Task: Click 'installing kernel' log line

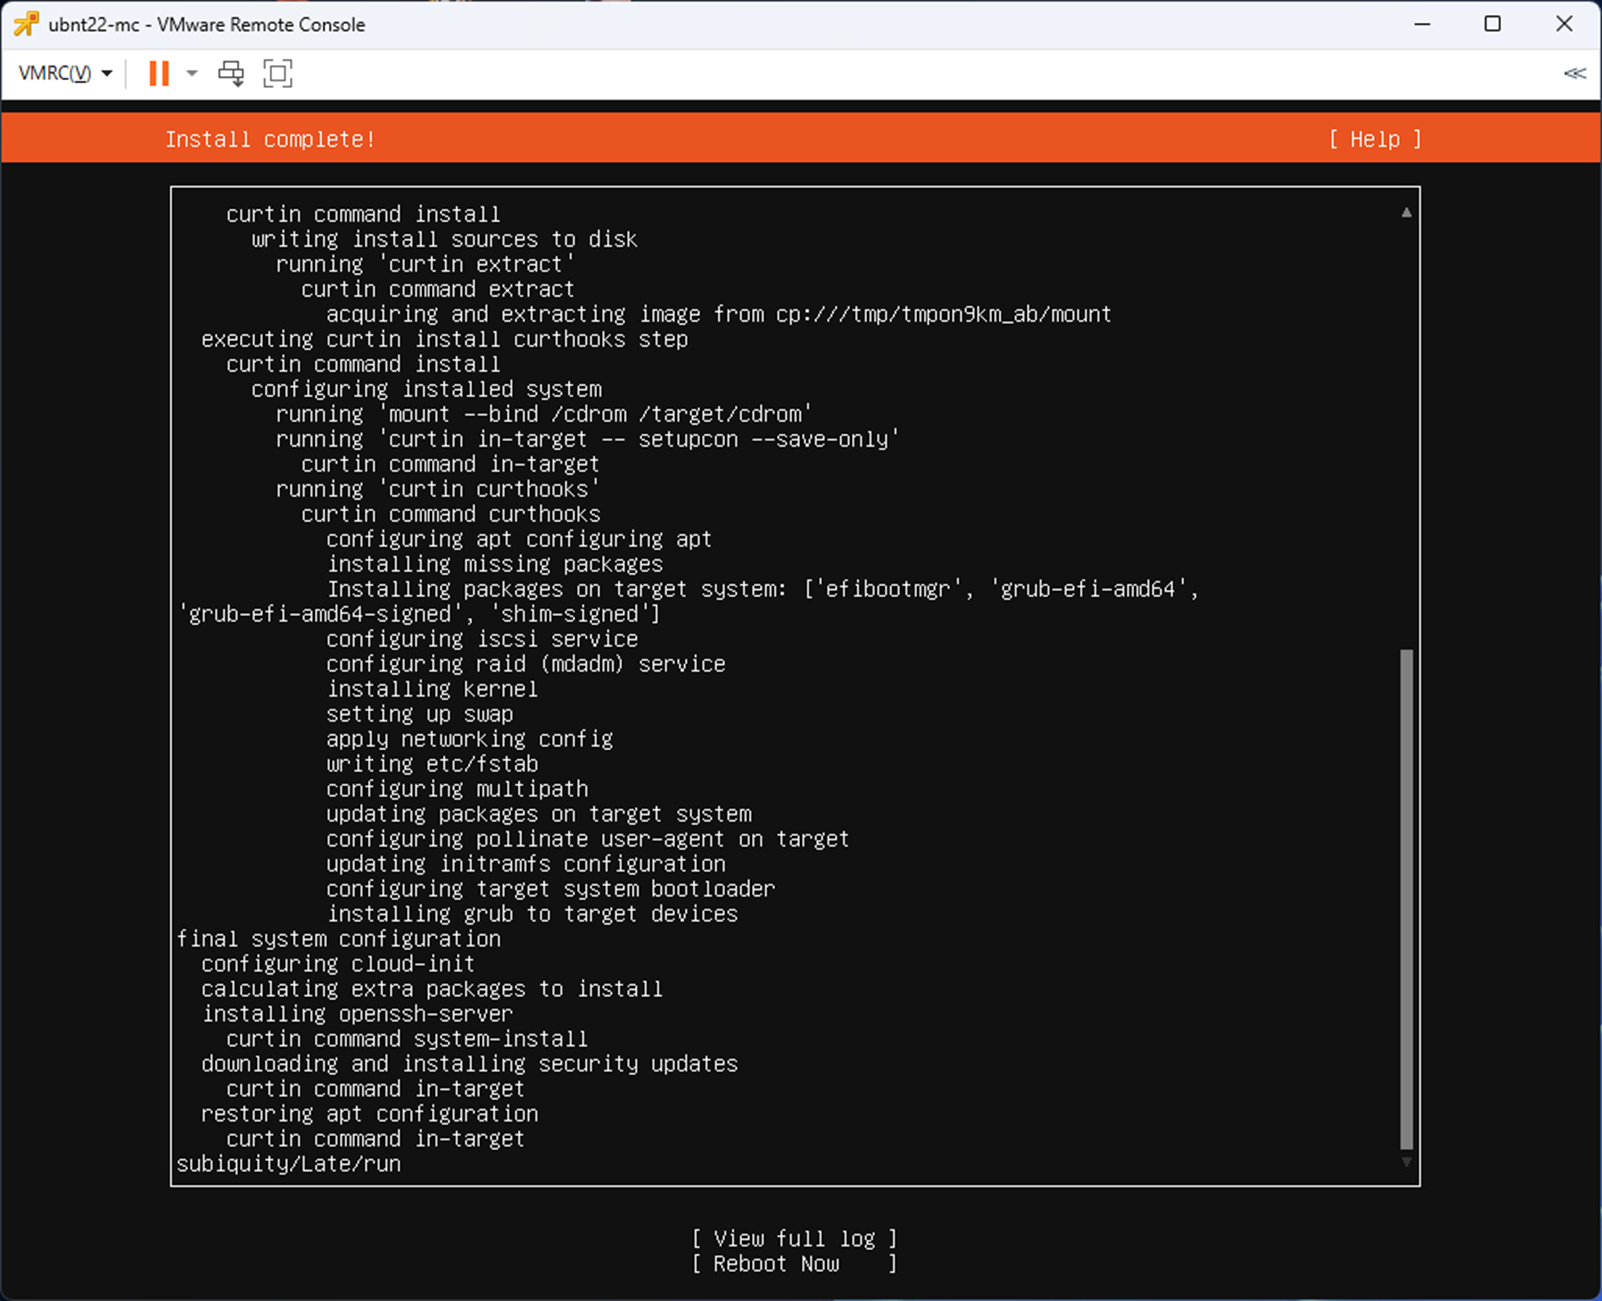Action: tap(432, 689)
